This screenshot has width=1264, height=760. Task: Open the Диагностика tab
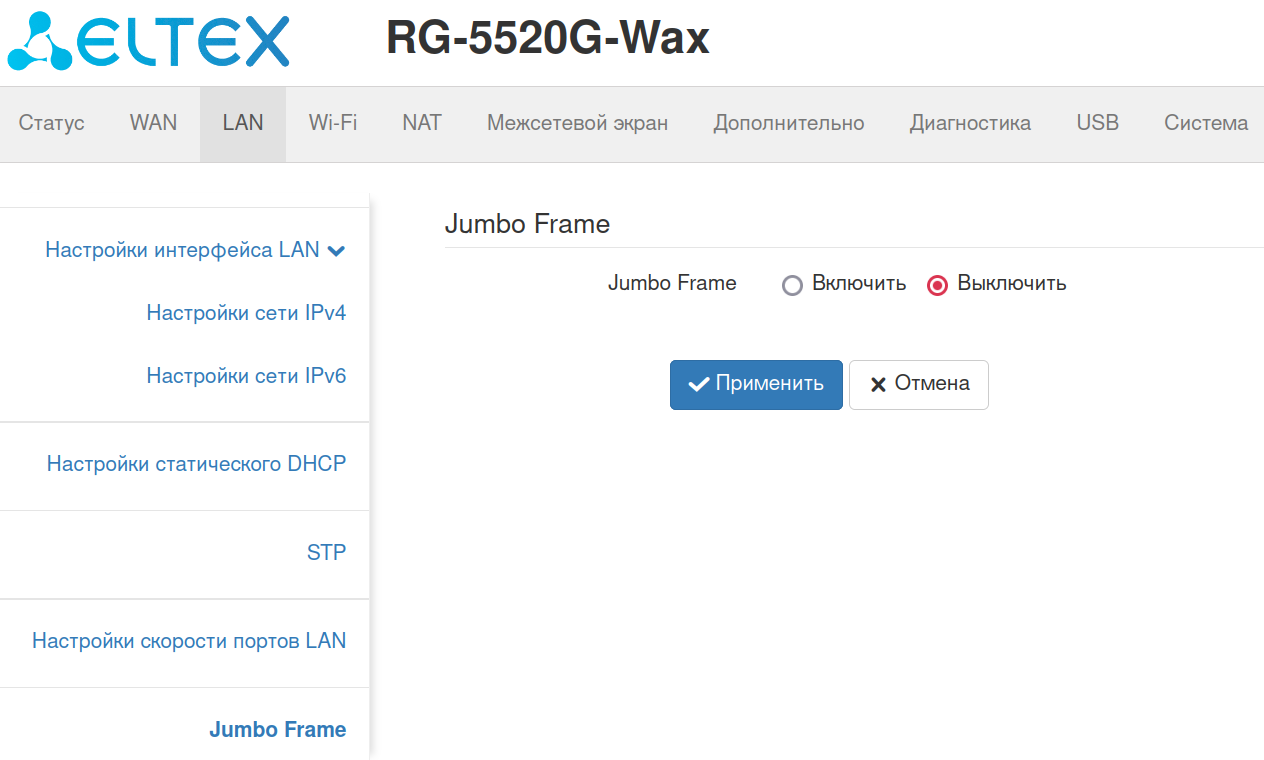click(970, 123)
